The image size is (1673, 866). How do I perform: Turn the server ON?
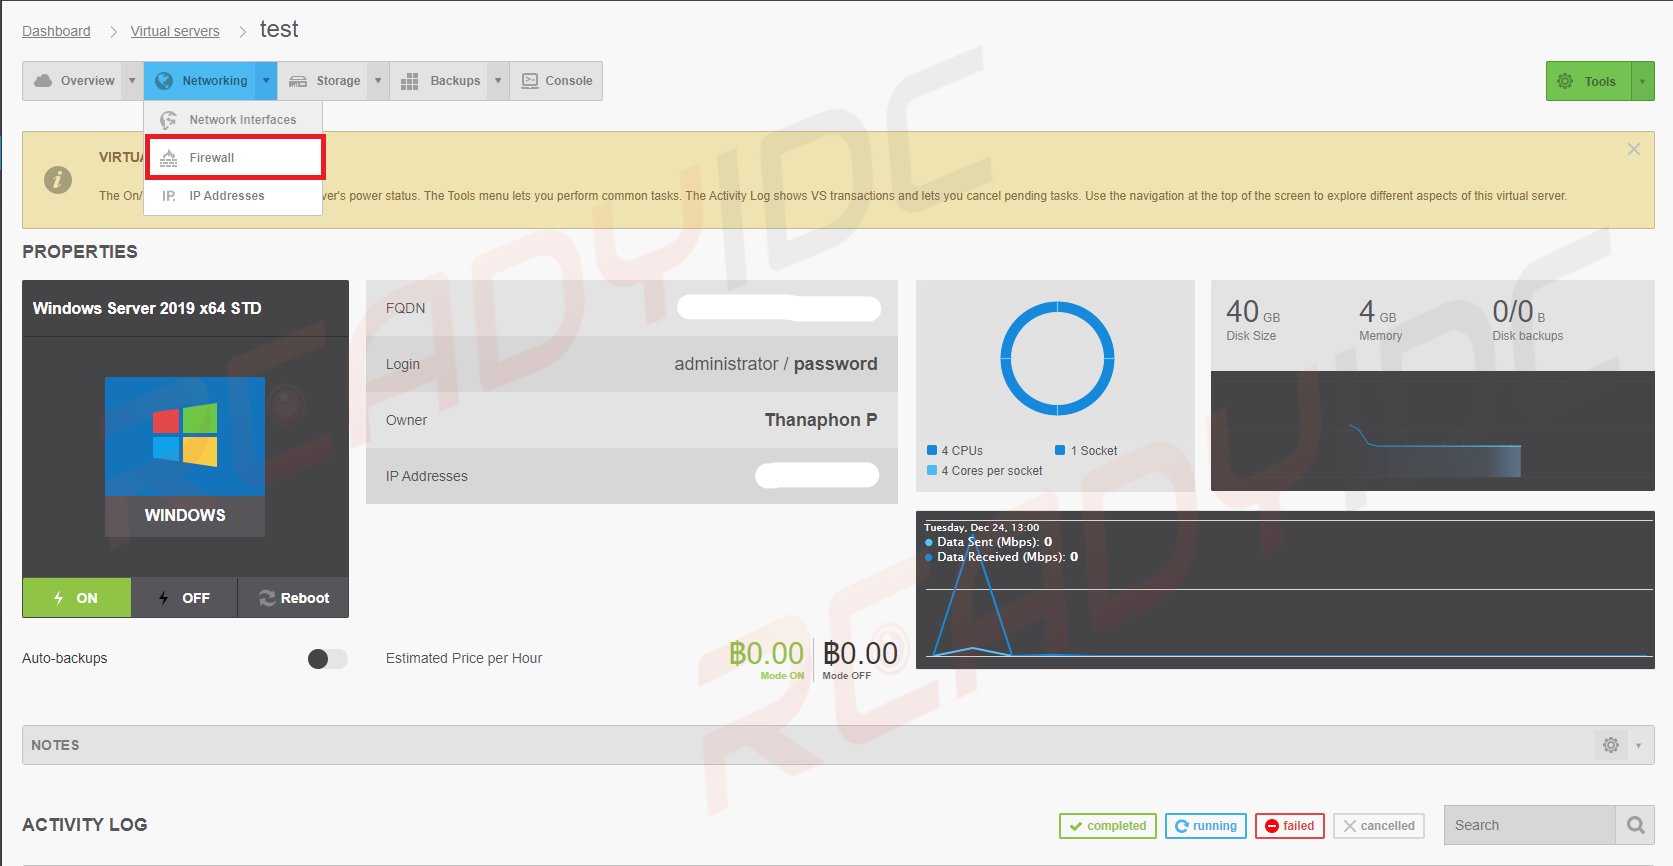point(77,598)
